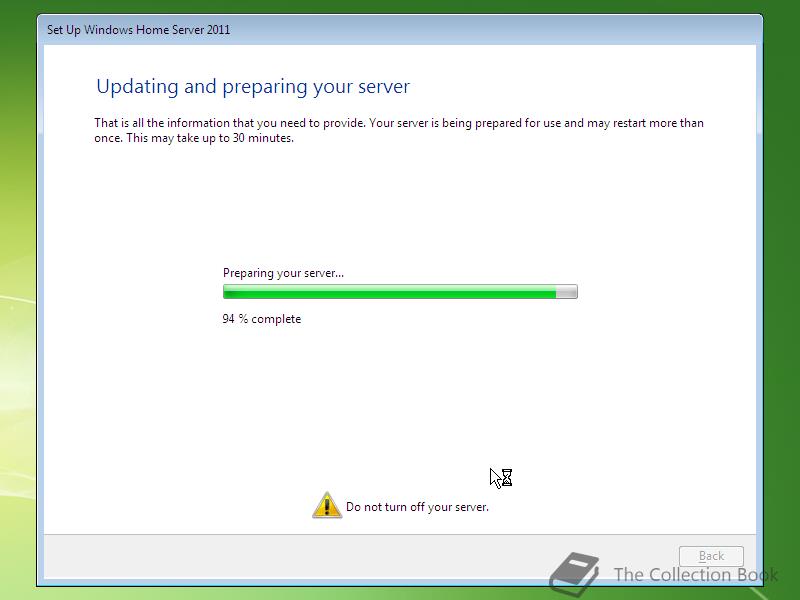Click the yellow warning triangle icon
This screenshot has height=600, width=800.
pos(327,505)
